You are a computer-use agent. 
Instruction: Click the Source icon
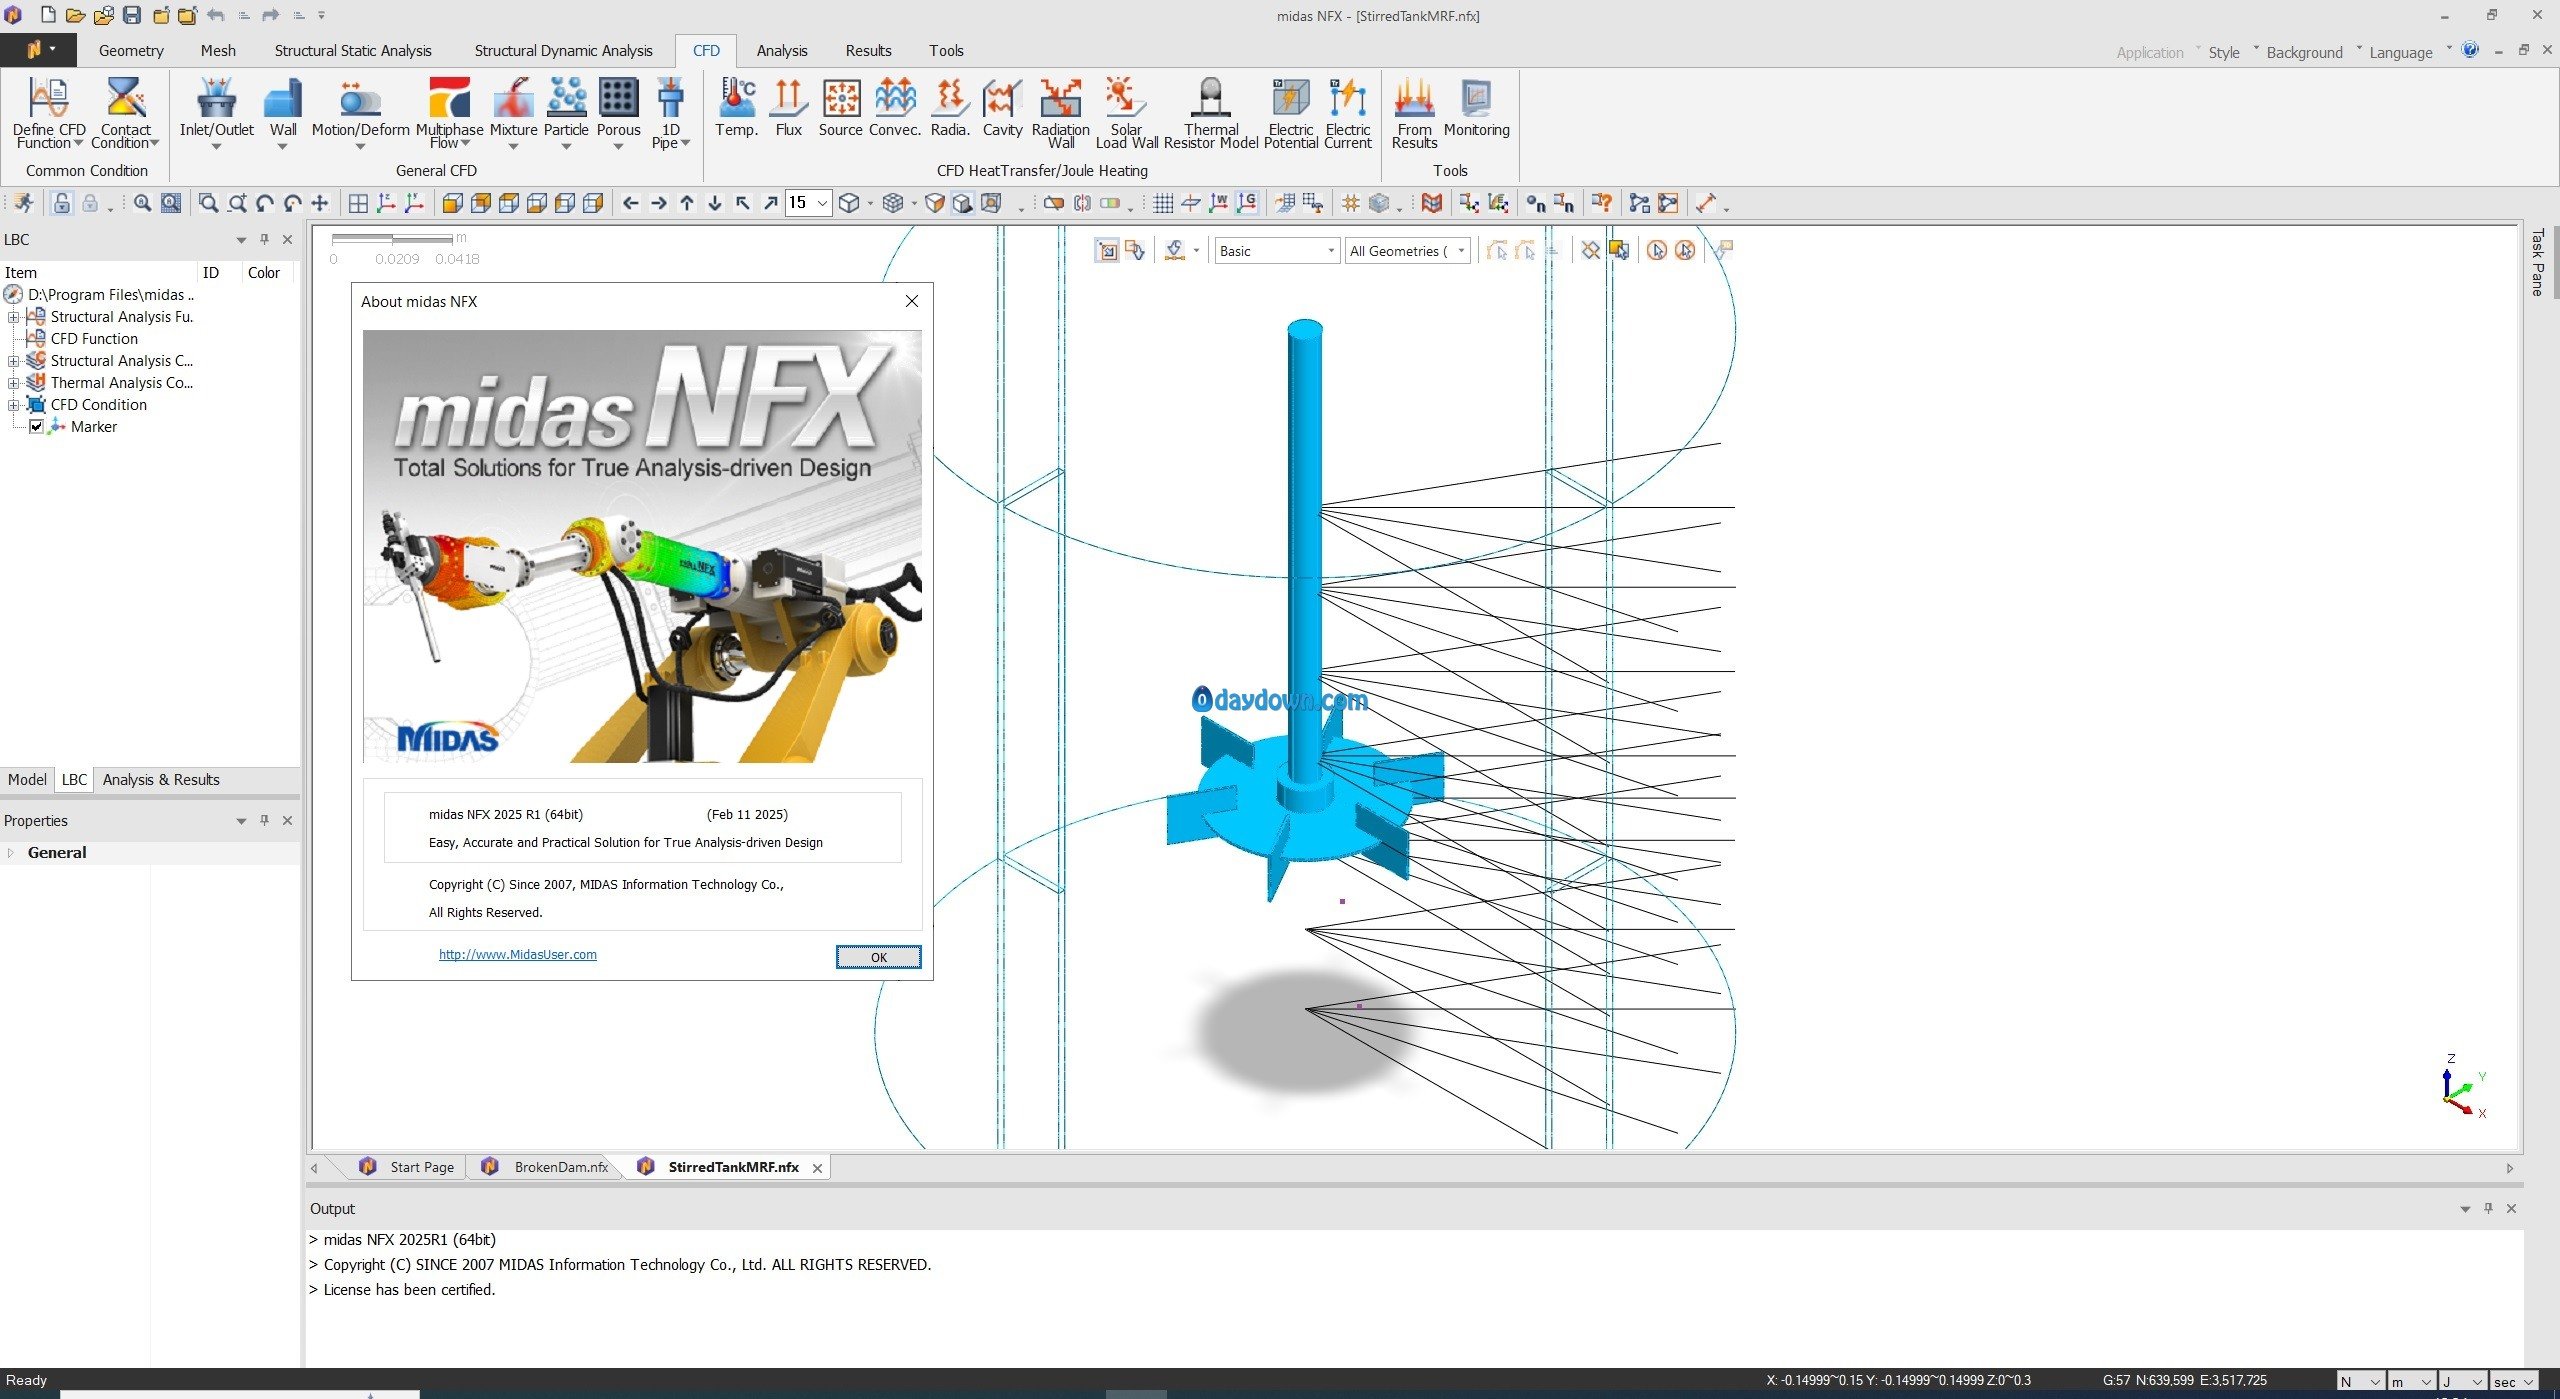tap(840, 106)
